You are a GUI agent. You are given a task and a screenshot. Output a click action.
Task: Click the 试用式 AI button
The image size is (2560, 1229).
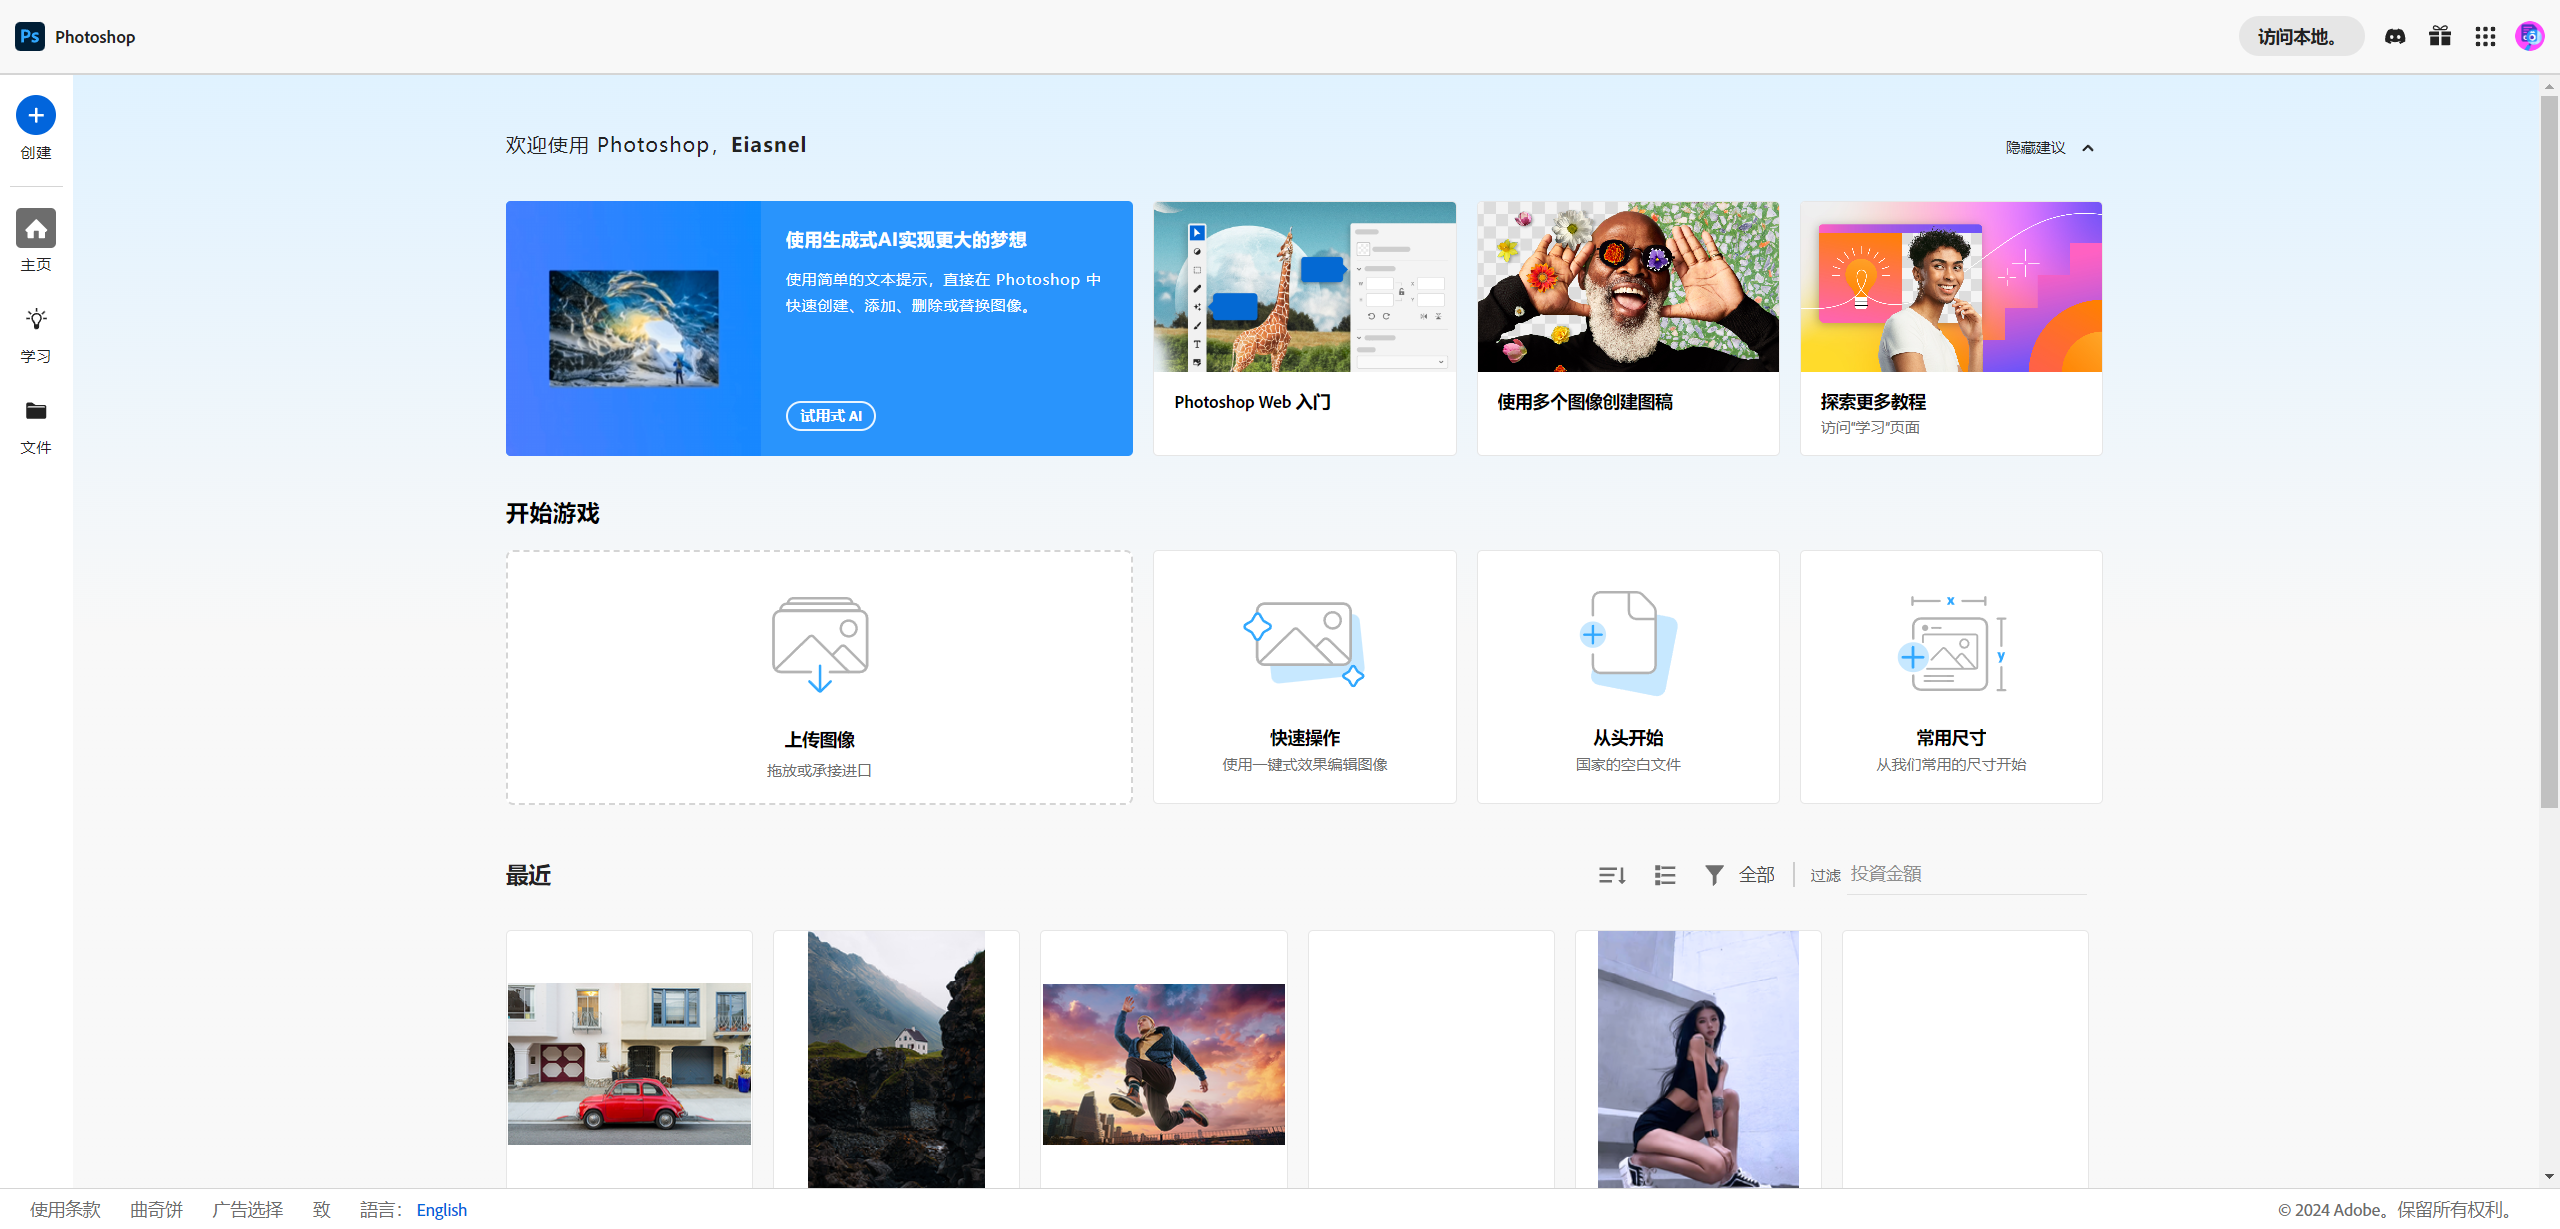point(830,416)
